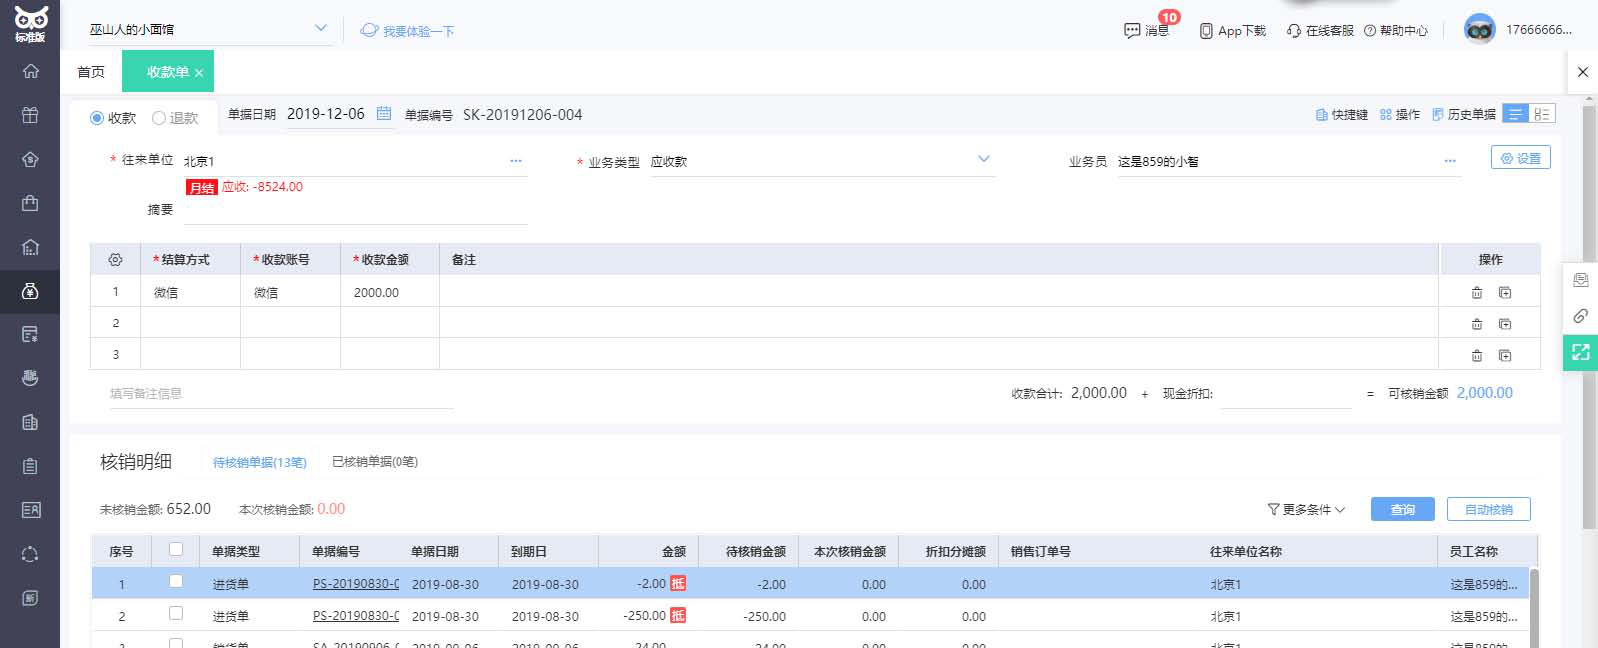Expand 更多条件 filter options
The image size is (1598, 648).
pos(1306,510)
